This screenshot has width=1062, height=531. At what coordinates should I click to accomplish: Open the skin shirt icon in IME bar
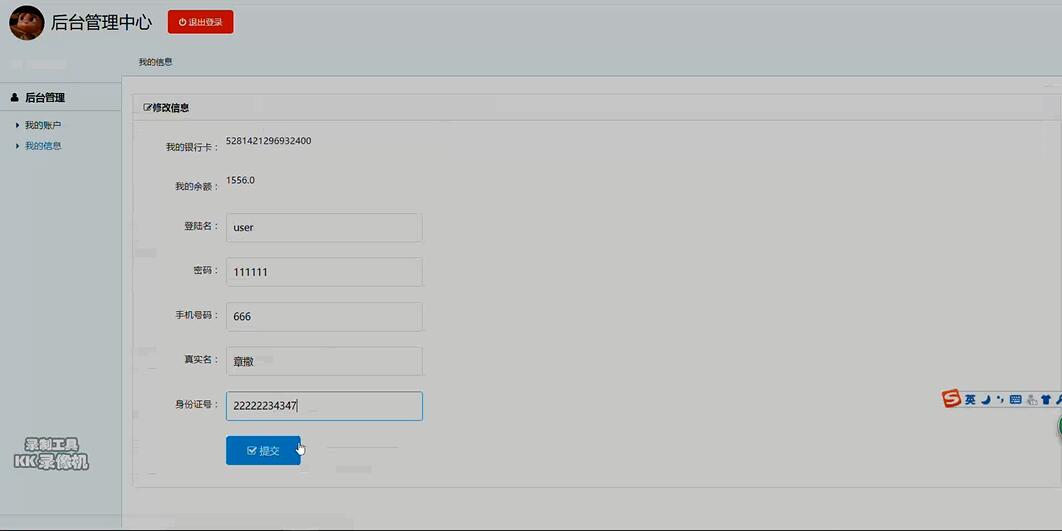click(x=1046, y=400)
